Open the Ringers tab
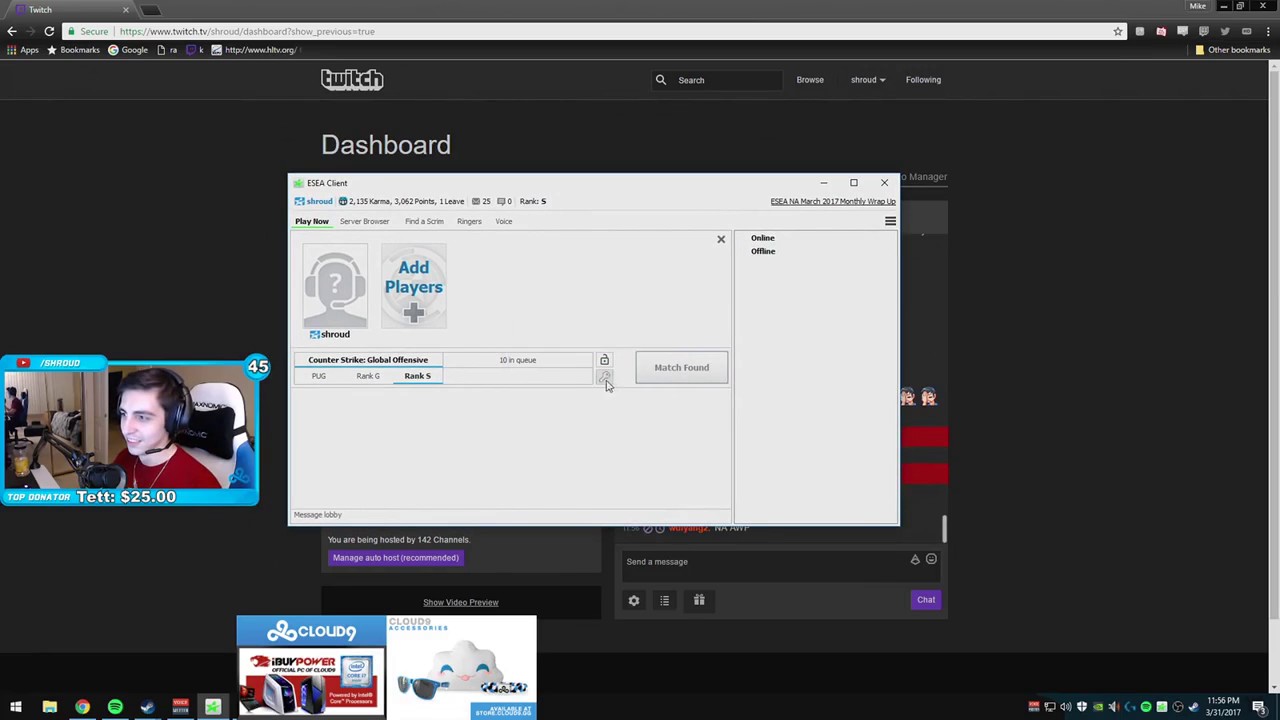The width and height of the screenshot is (1280, 720). 469,221
